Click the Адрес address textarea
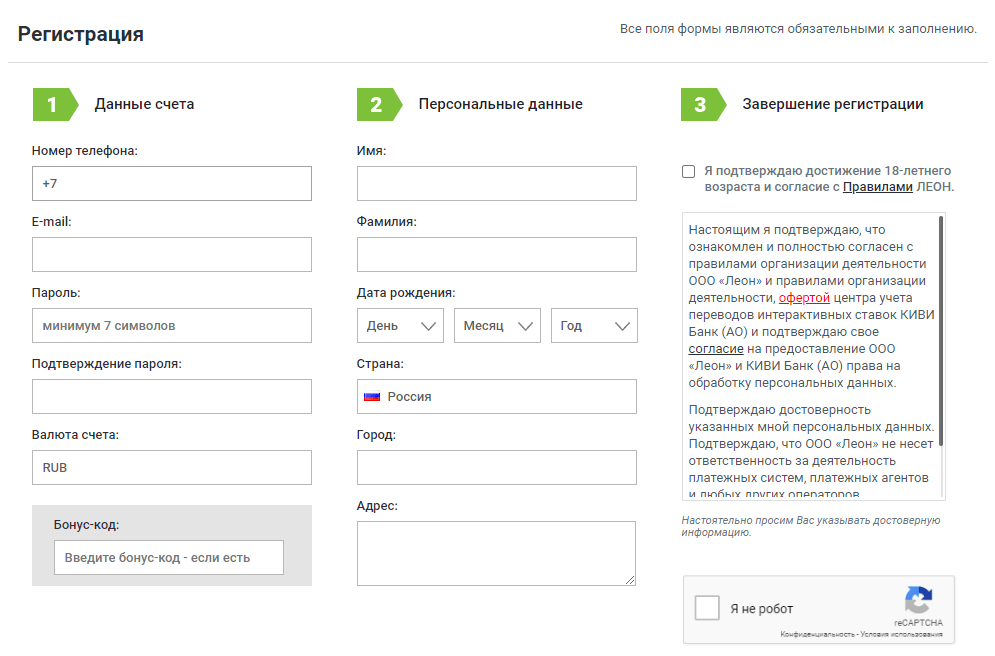This screenshot has height=656, width=995. tap(496, 553)
